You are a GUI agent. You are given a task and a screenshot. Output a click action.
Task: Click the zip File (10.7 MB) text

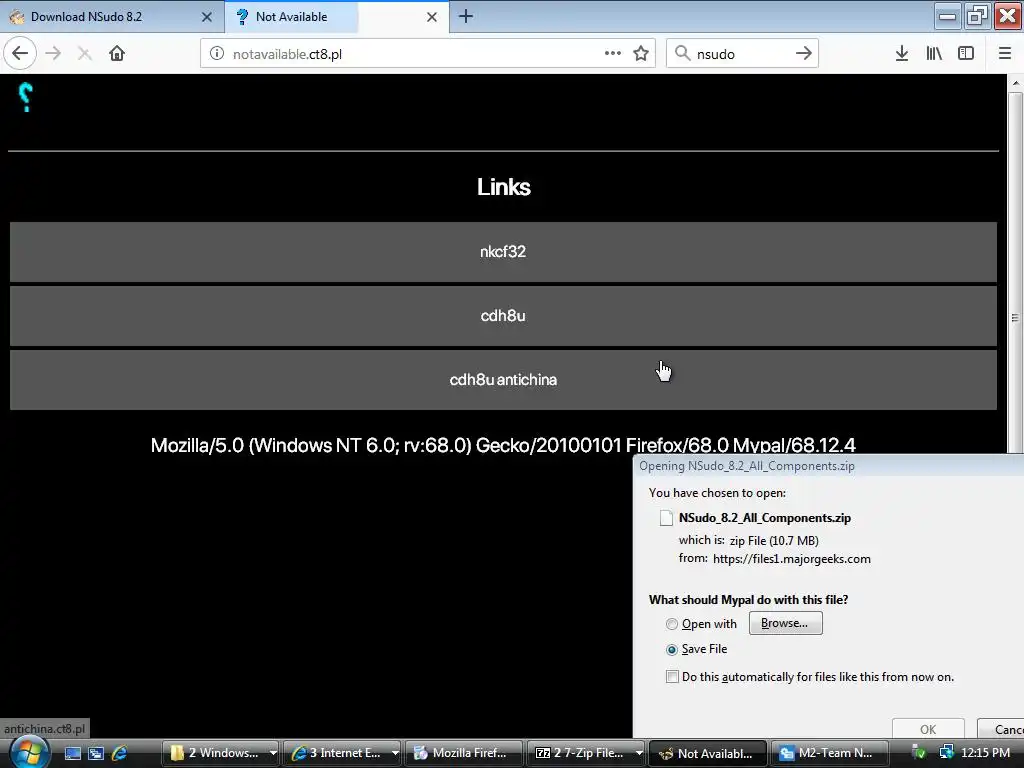tap(774, 541)
